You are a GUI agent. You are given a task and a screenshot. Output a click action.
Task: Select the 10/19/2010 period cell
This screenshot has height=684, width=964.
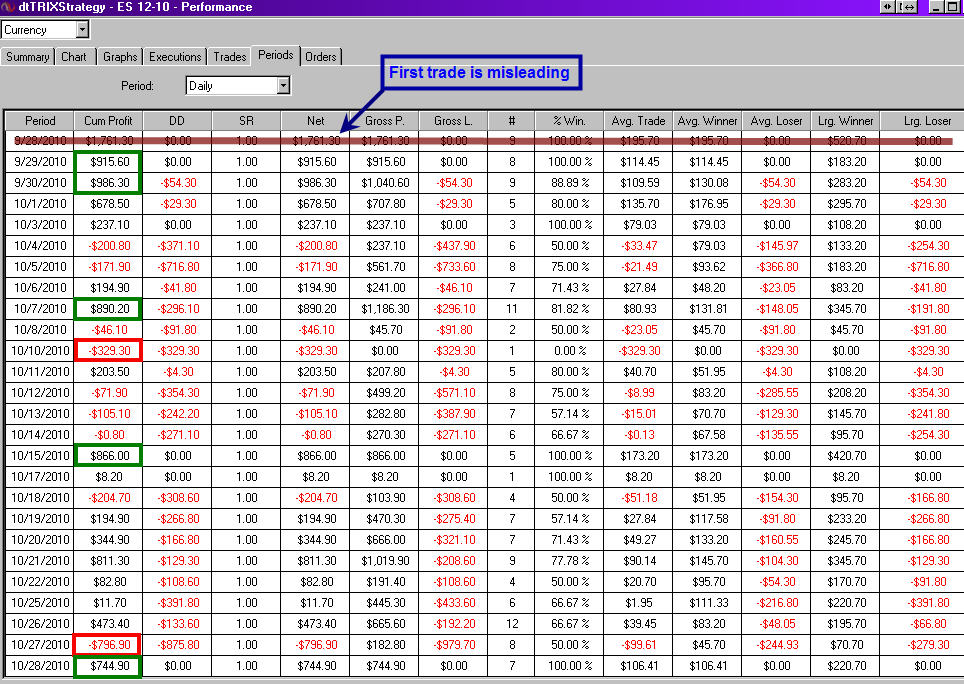[x=40, y=518]
